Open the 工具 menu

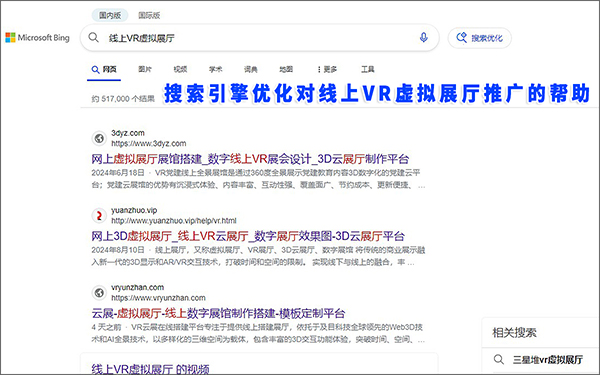(368, 69)
